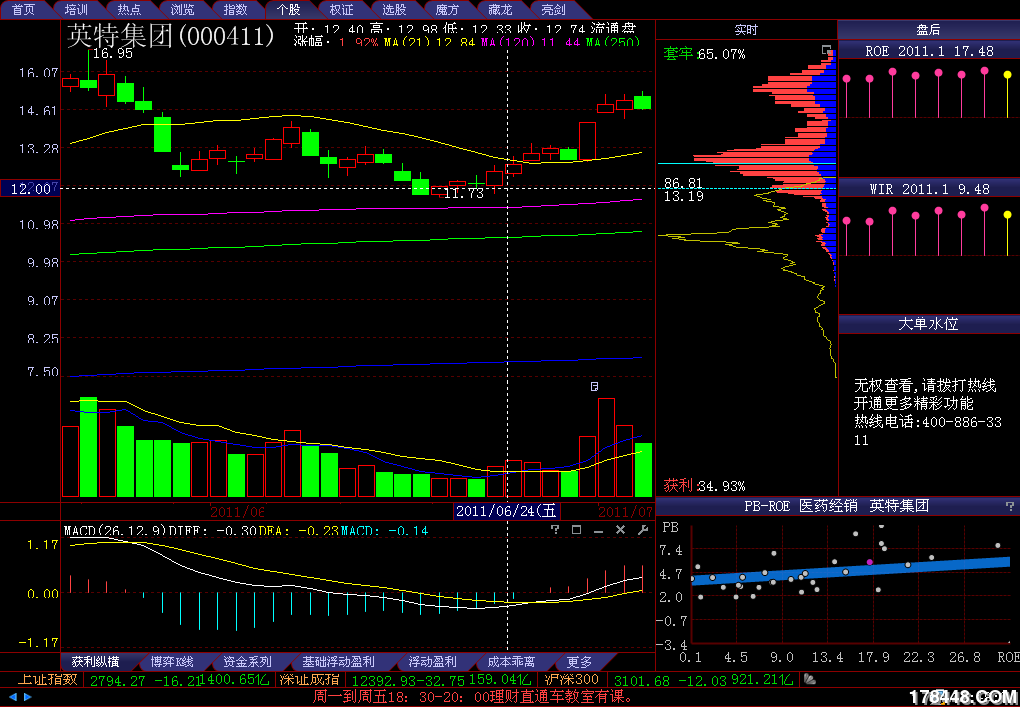Open the 选股 stock selection tab
This screenshot has width=1020, height=707.
394,9
